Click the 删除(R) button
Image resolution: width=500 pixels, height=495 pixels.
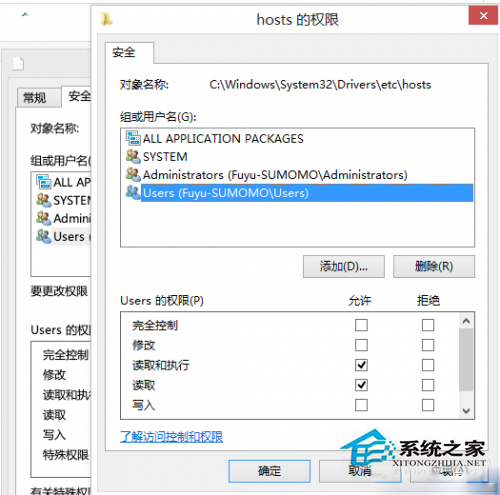pyautogui.click(x=434, y=266)
